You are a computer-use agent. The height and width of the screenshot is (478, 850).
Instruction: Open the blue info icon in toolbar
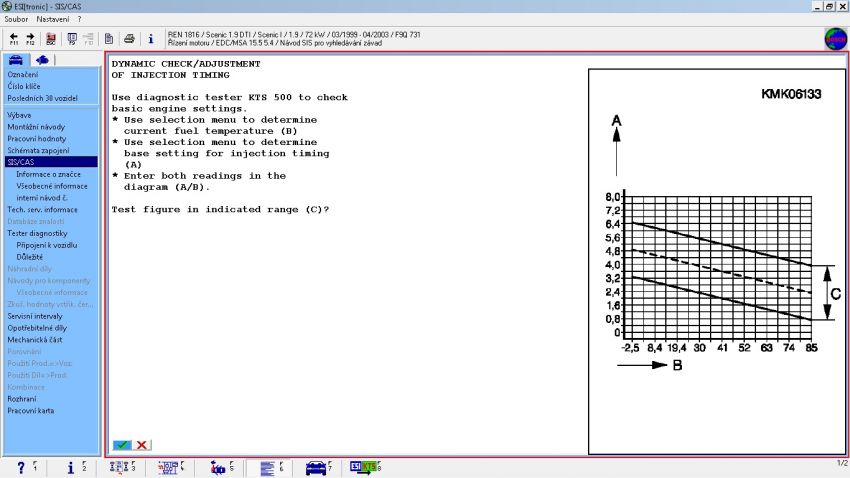[150, 39]
